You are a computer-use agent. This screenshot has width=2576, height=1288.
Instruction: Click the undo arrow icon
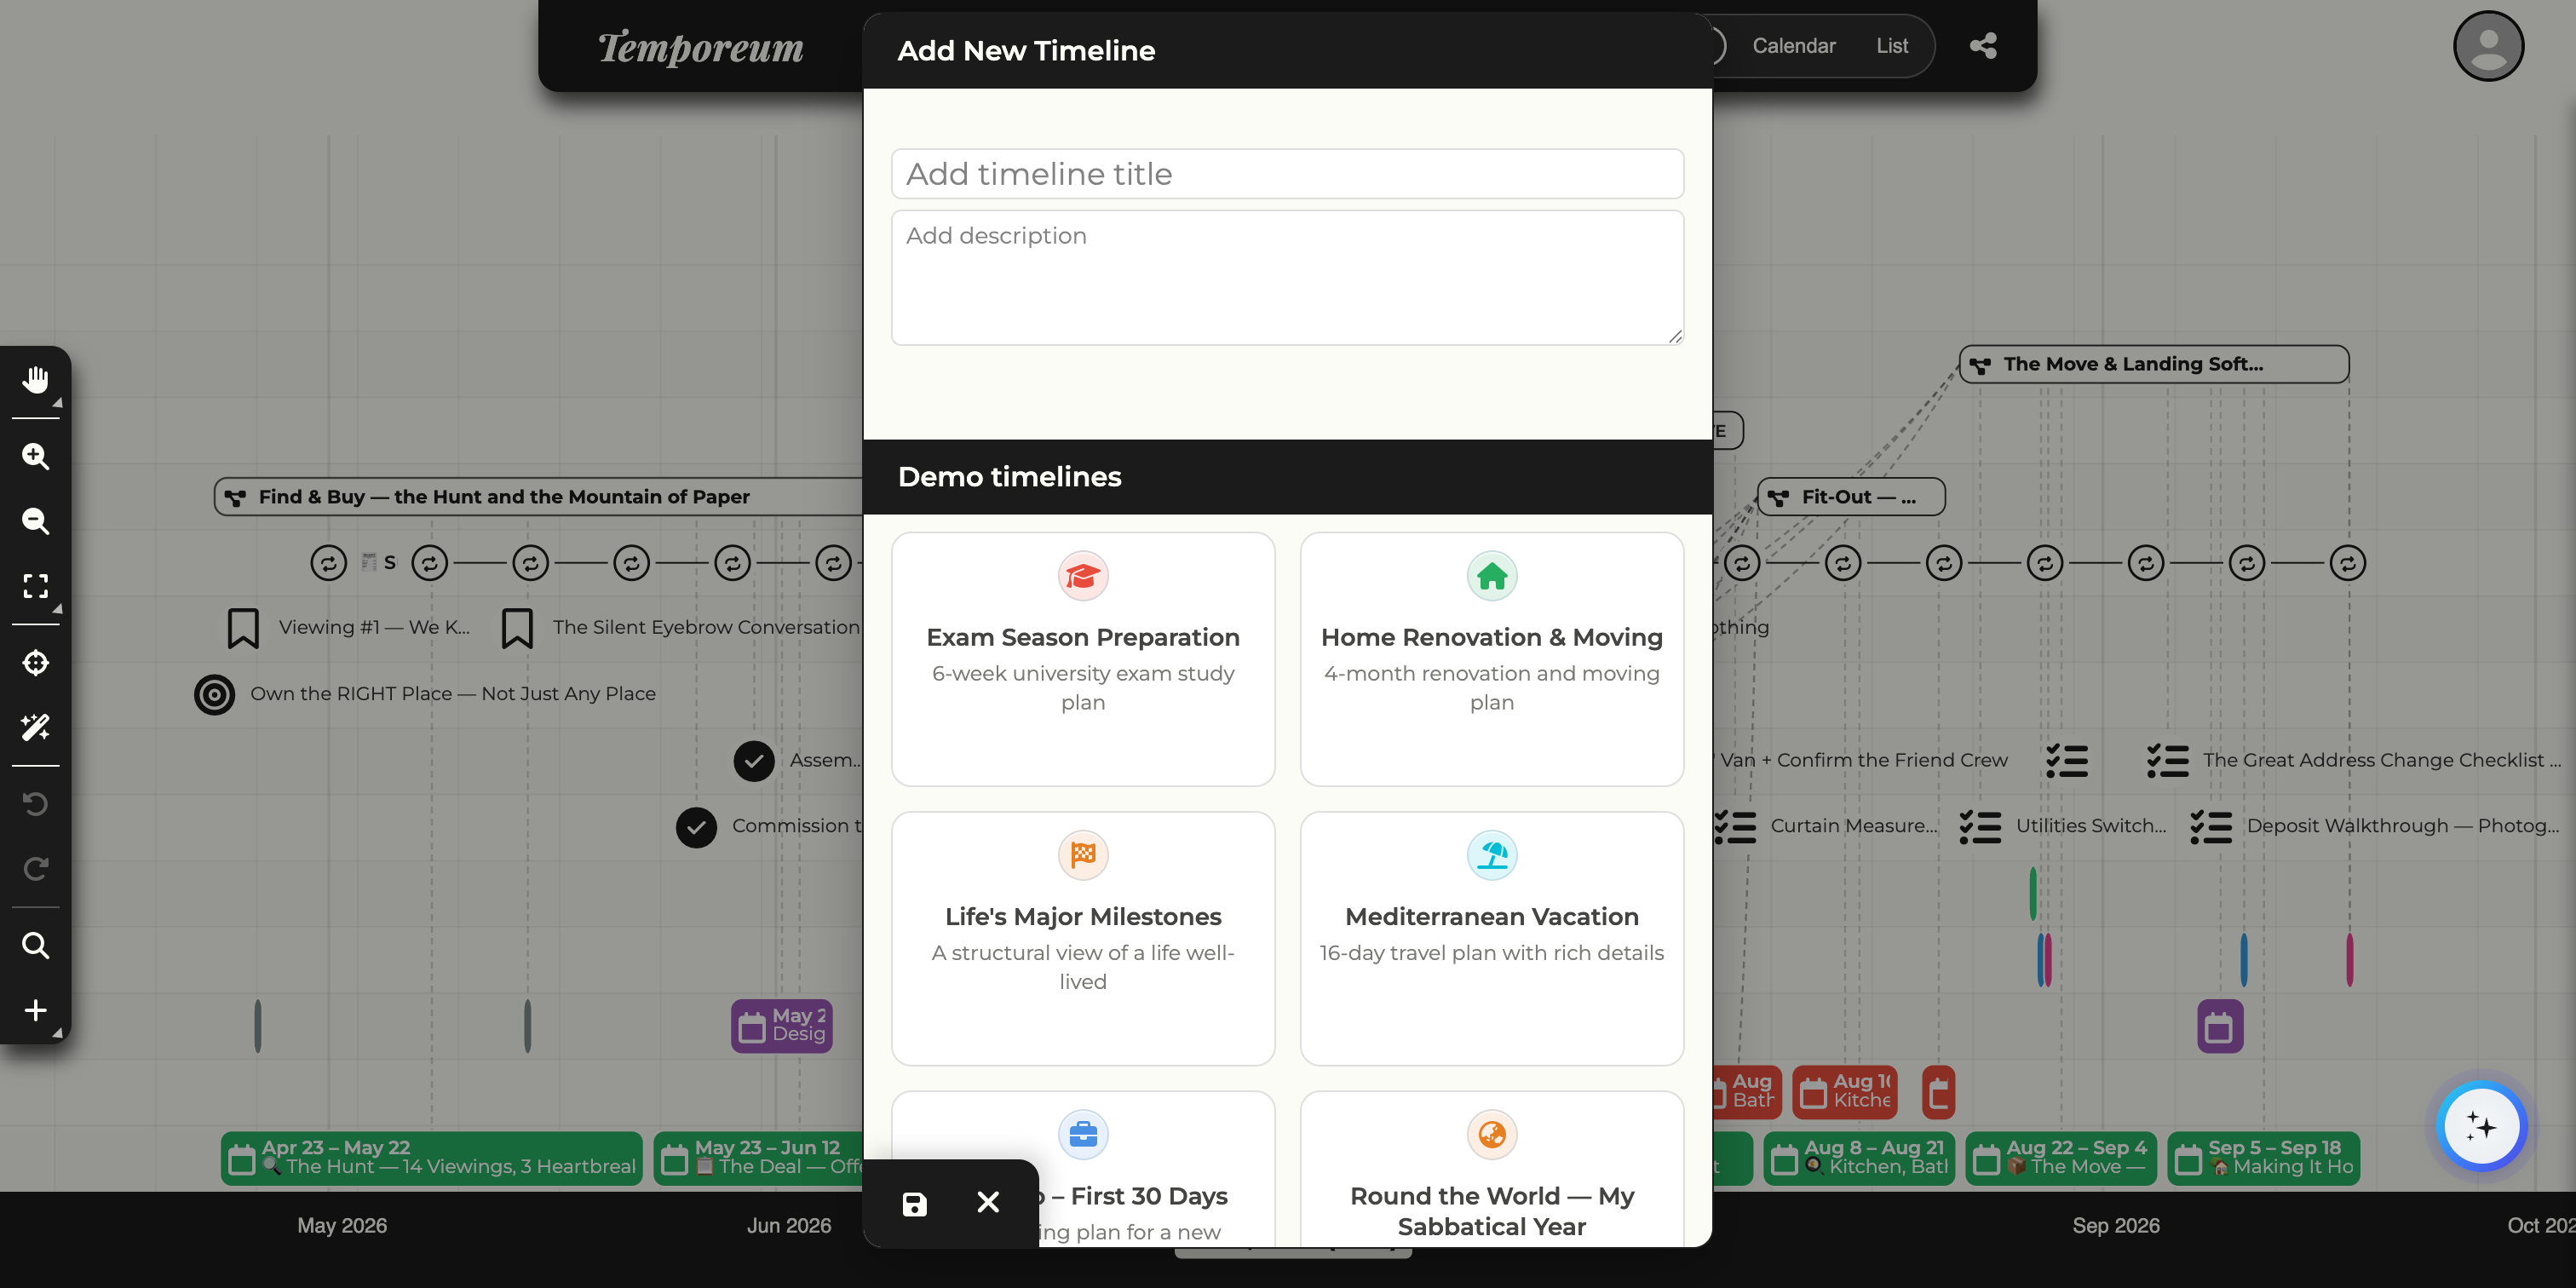(x=36, y=803)
